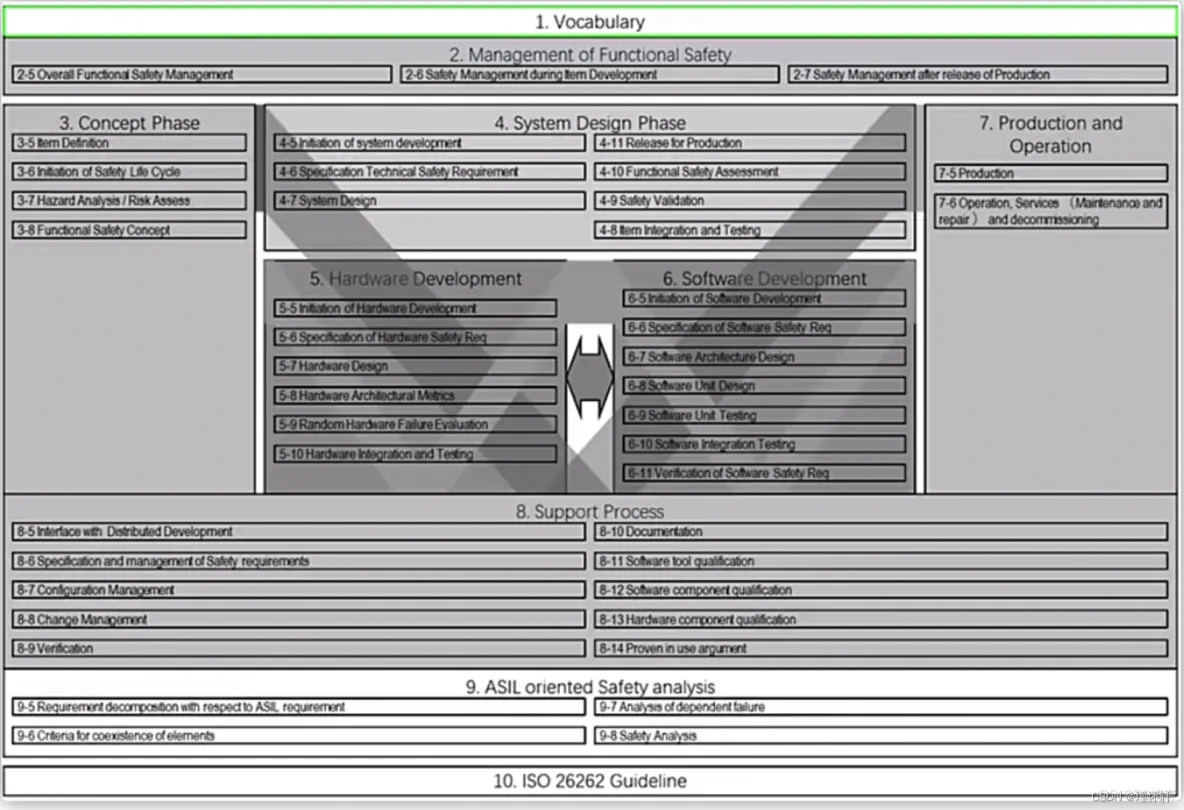Select 8-9 Verification box

click(x=298, y=648)
